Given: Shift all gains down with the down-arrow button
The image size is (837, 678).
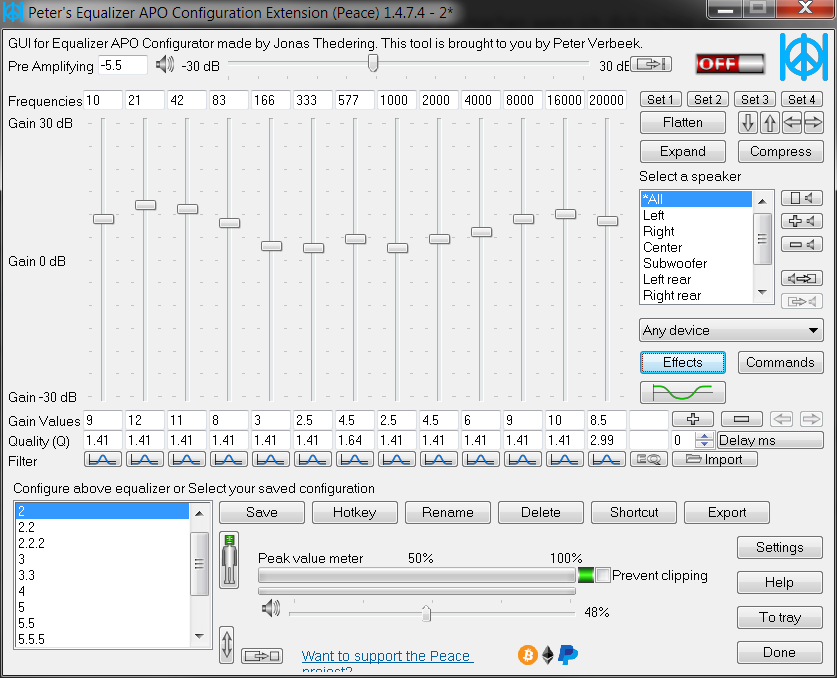Looking at the screenshot, I should point(748,123).
